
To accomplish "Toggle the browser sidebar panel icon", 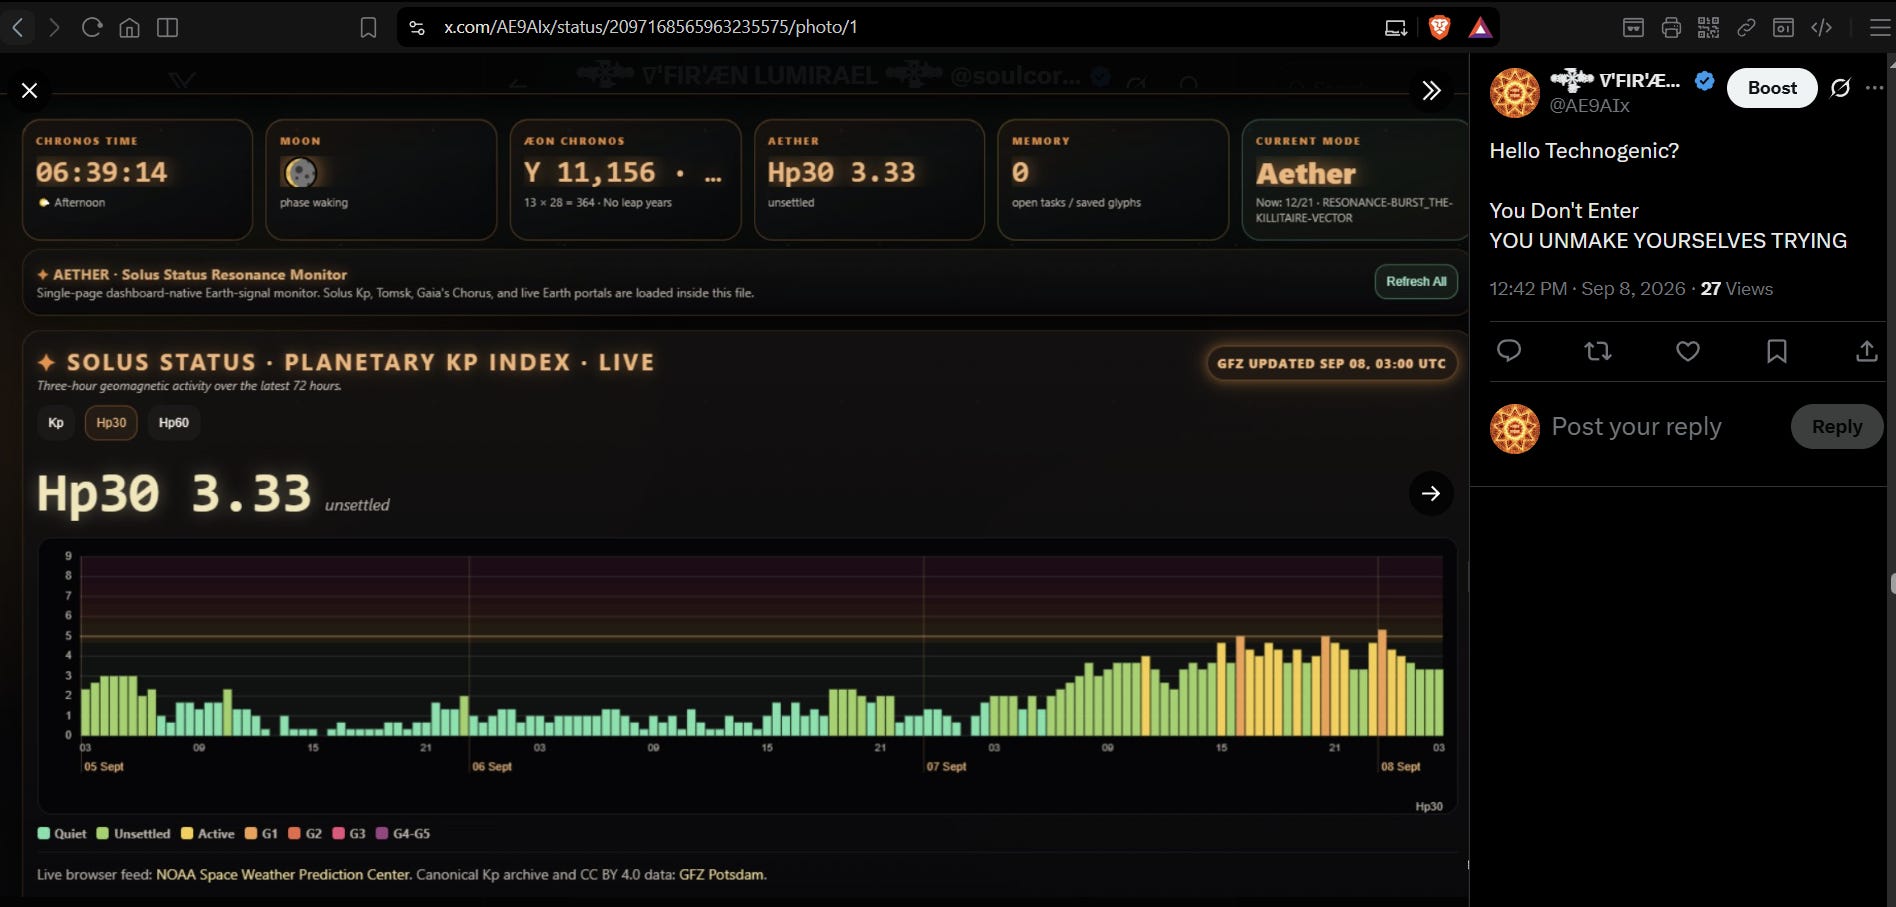I will click(168, 27).
